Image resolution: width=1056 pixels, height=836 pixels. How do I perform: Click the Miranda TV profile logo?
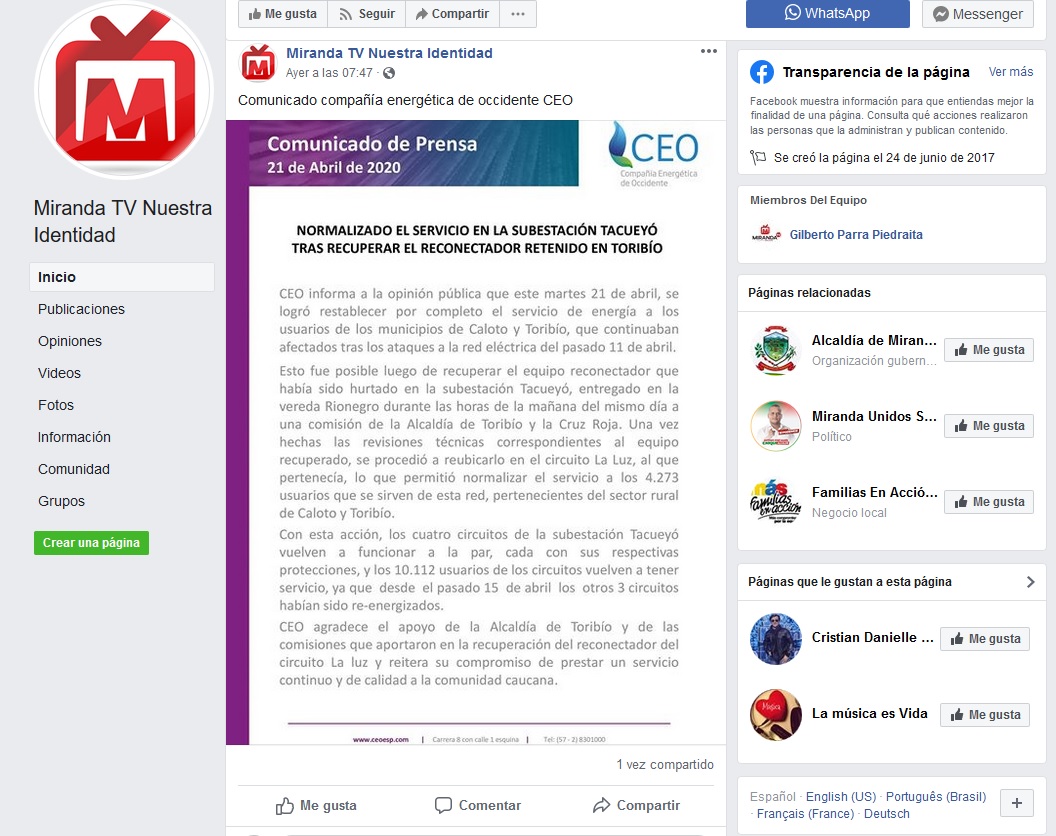124,90
